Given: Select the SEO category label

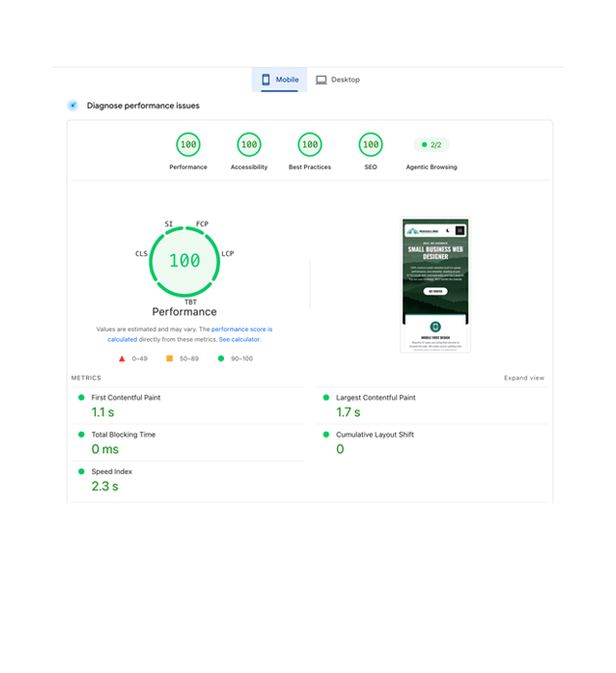Looking at the screenshot, I should point(371,167).
